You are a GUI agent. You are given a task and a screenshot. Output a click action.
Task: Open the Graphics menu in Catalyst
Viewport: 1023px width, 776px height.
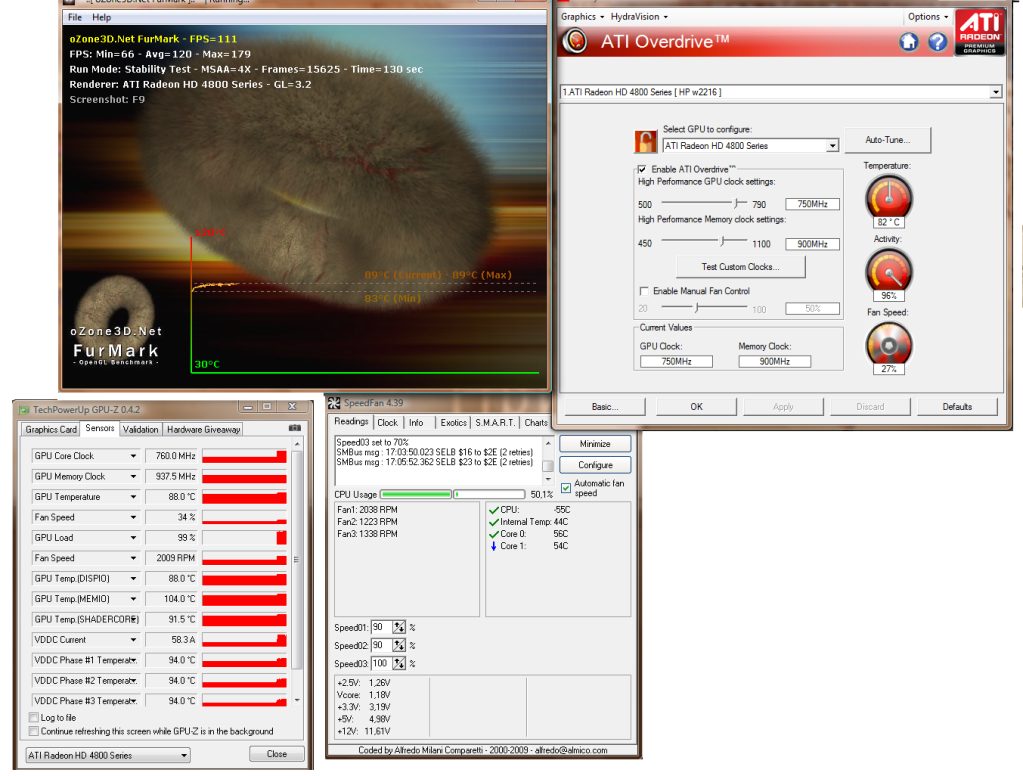pos(582,17)
